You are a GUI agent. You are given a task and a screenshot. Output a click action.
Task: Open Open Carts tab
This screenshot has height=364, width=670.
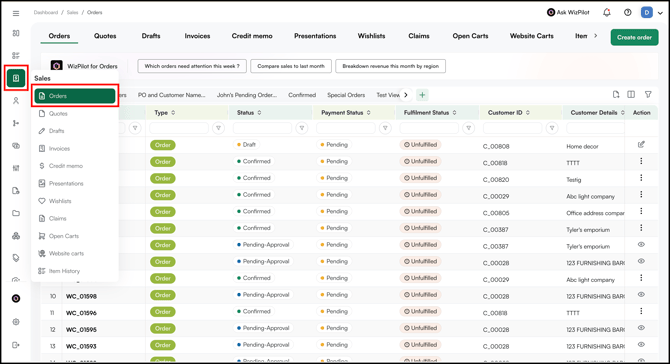coord(470,36)
